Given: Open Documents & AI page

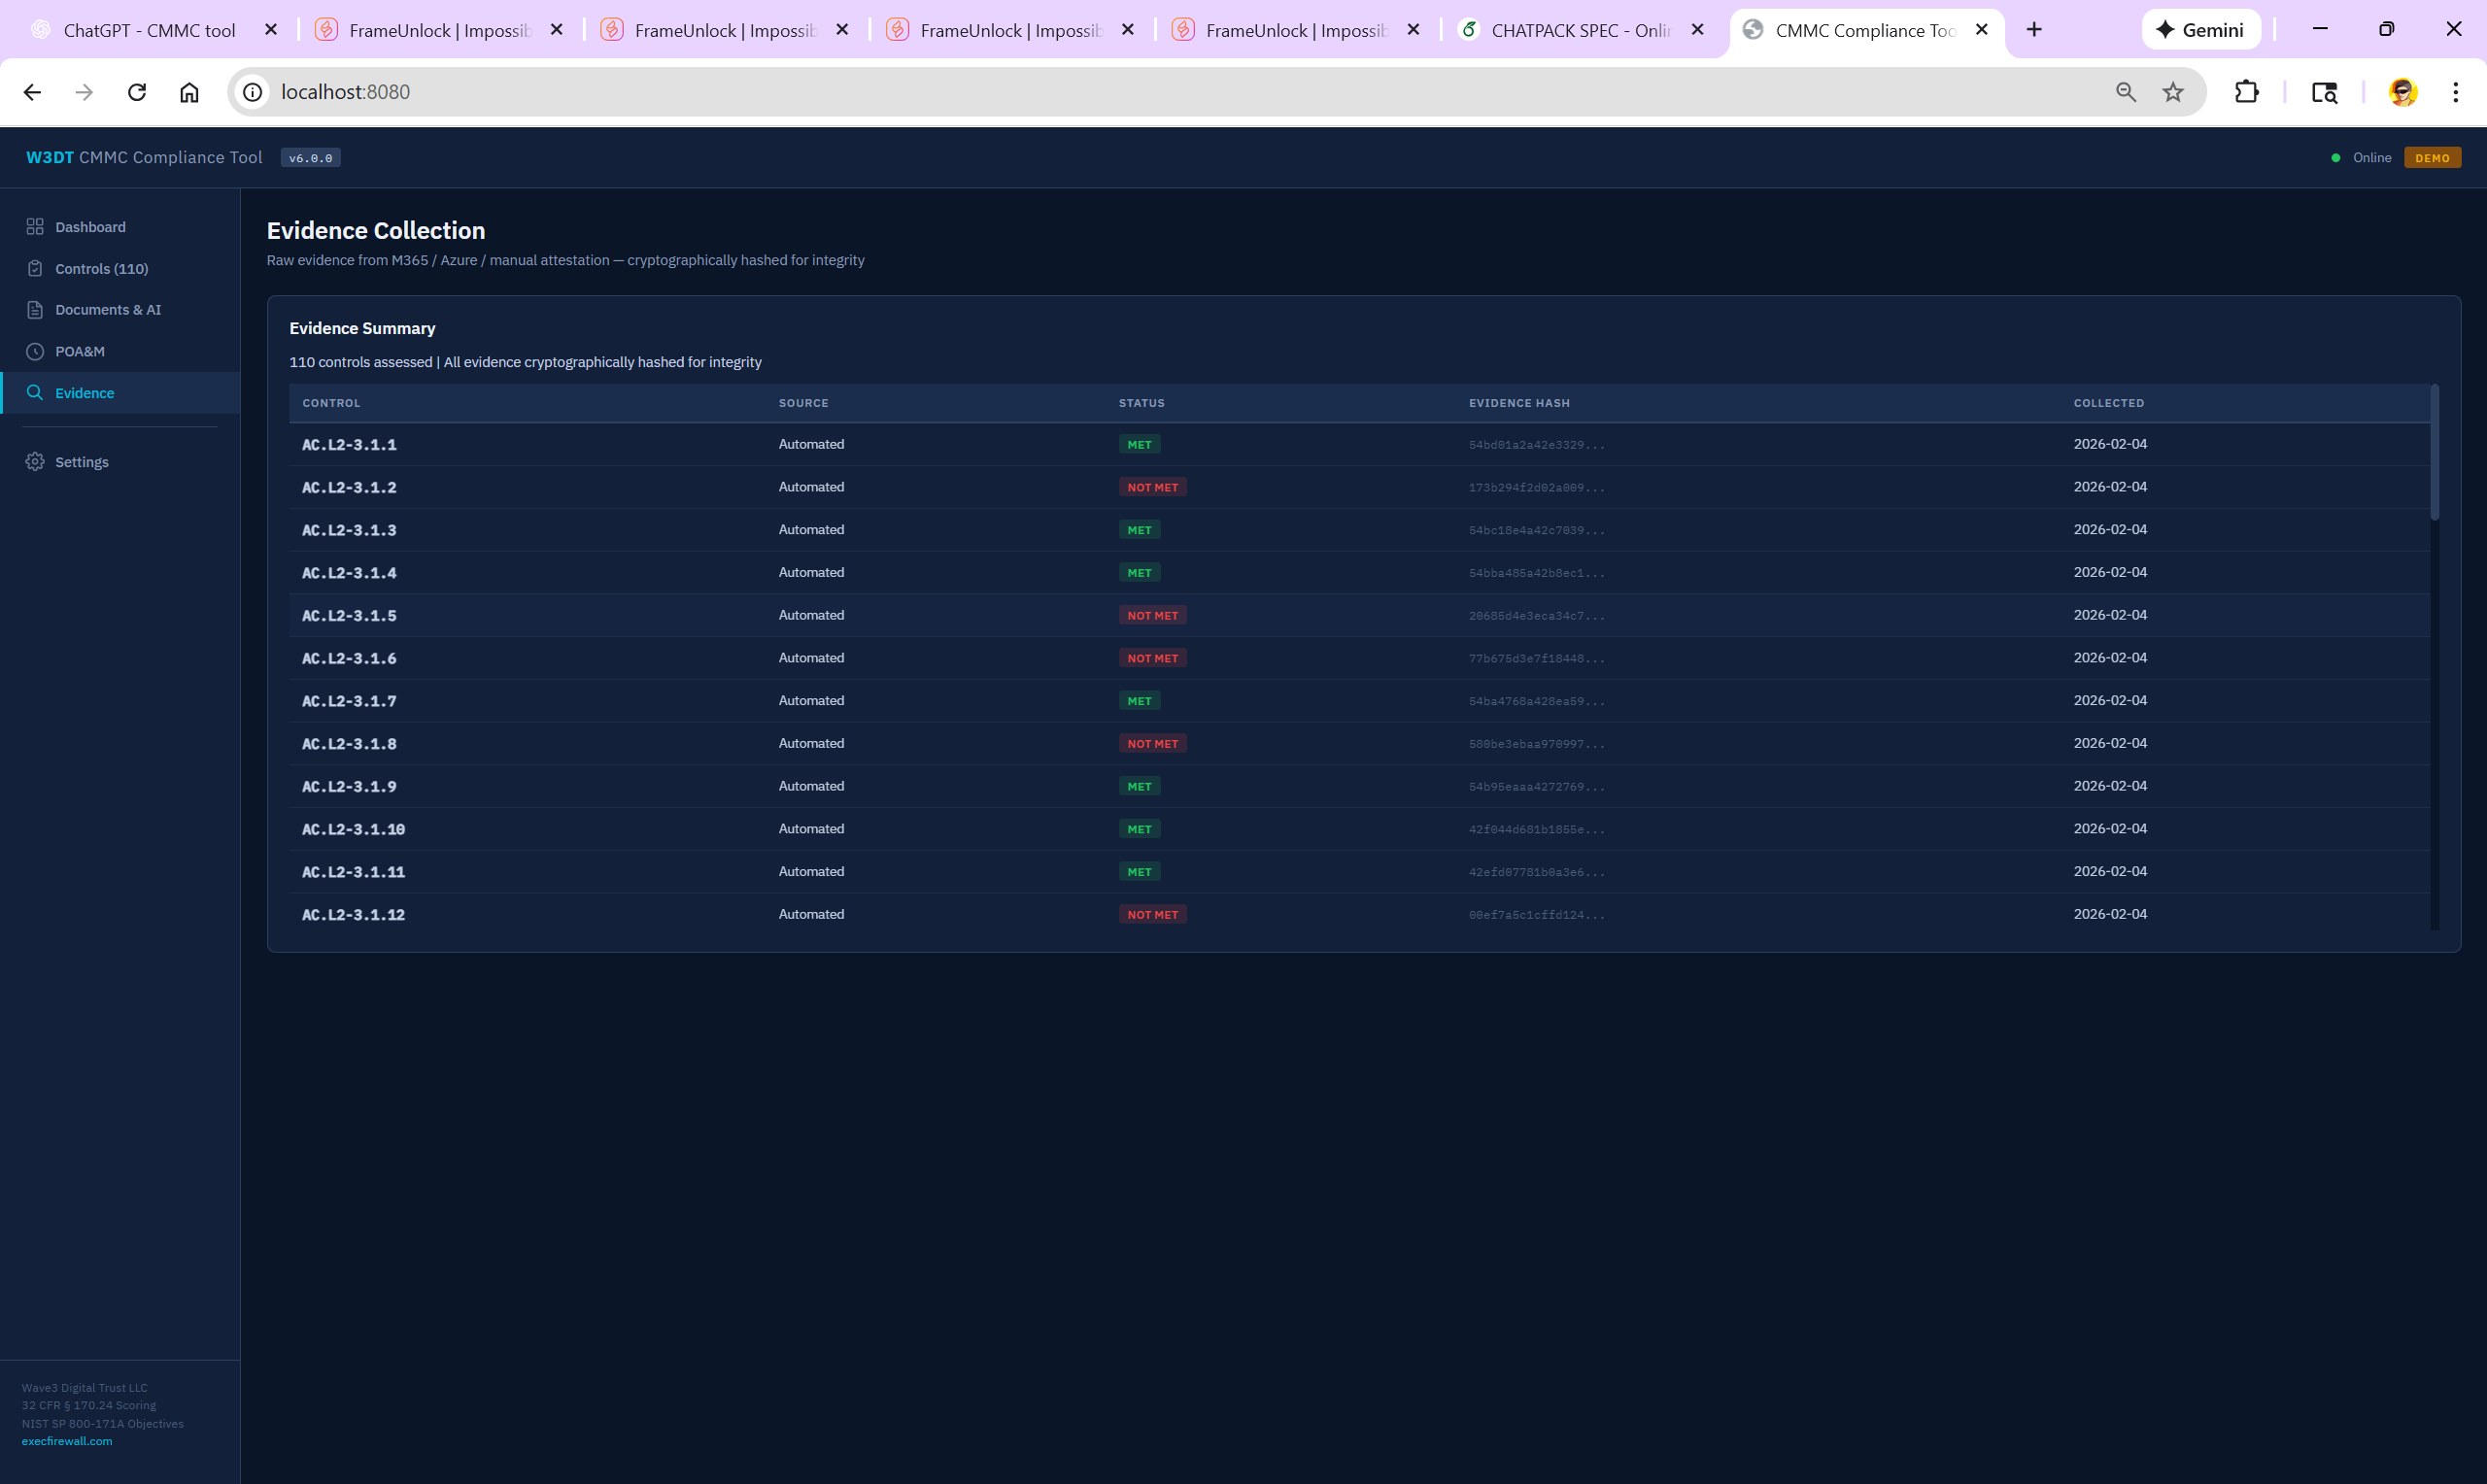Looking at the screenshot, I should [107, 310].
